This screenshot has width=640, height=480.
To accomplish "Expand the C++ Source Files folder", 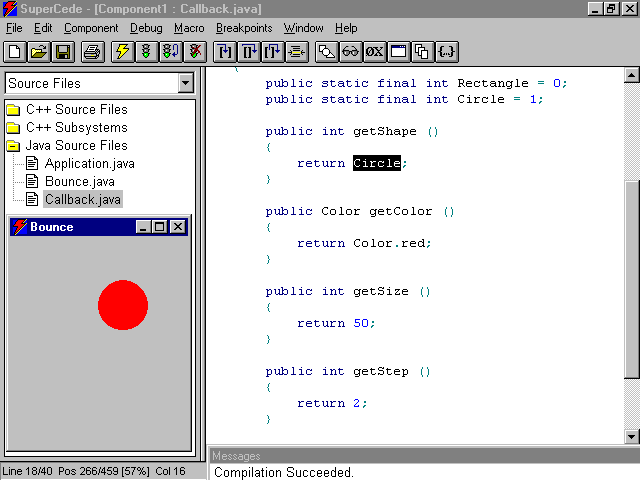I will click(13, 109).
